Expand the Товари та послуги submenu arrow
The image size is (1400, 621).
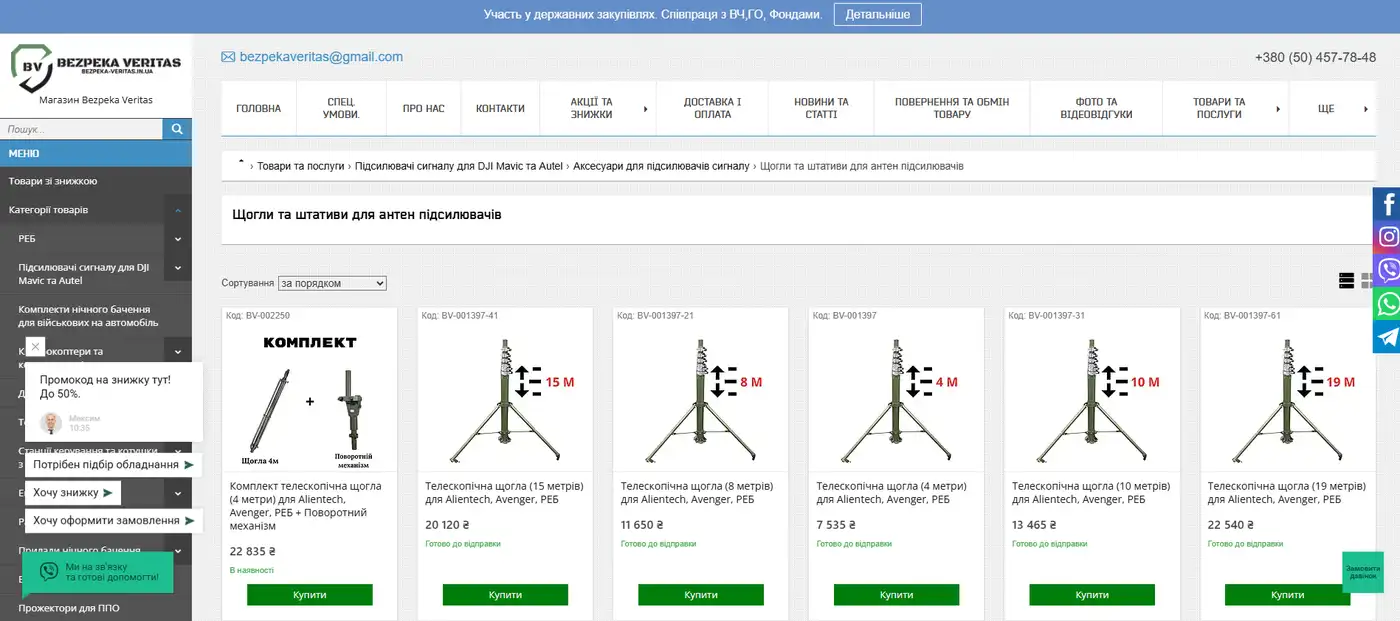[1278, 108]
